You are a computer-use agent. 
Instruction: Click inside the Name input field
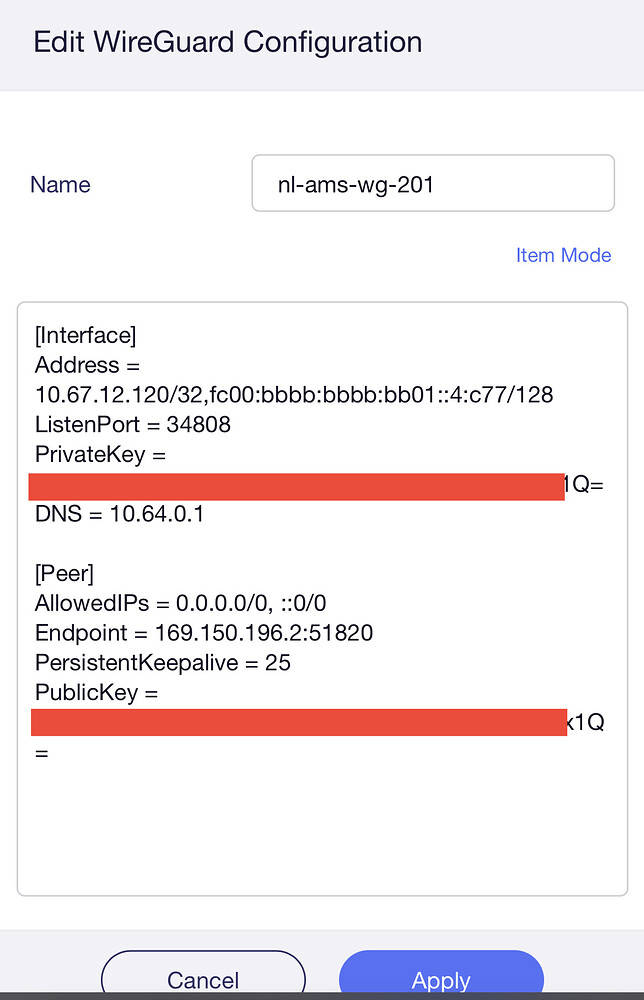pyautogui.click(x=433, y=183)
